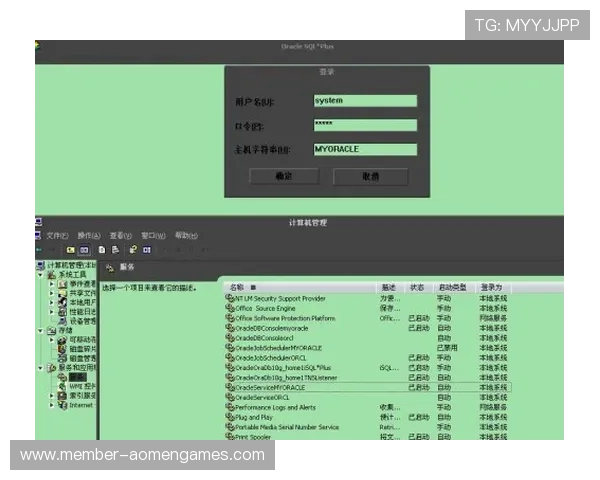600x480 pixels.
Task: Collapse the 存储 tree node
Action: (41, 330)
